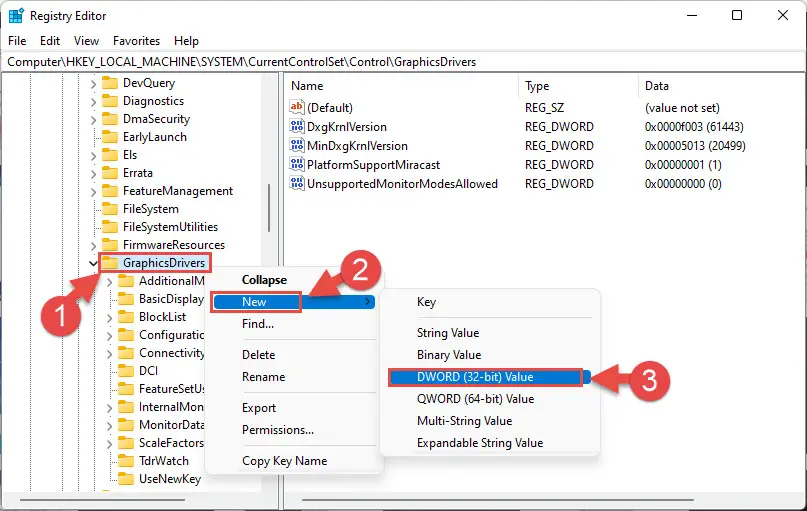The width and height of the screenshot is (807, 511).
Task: Expand the Diagnostics key chevron
Action: [x=93, y=101]
